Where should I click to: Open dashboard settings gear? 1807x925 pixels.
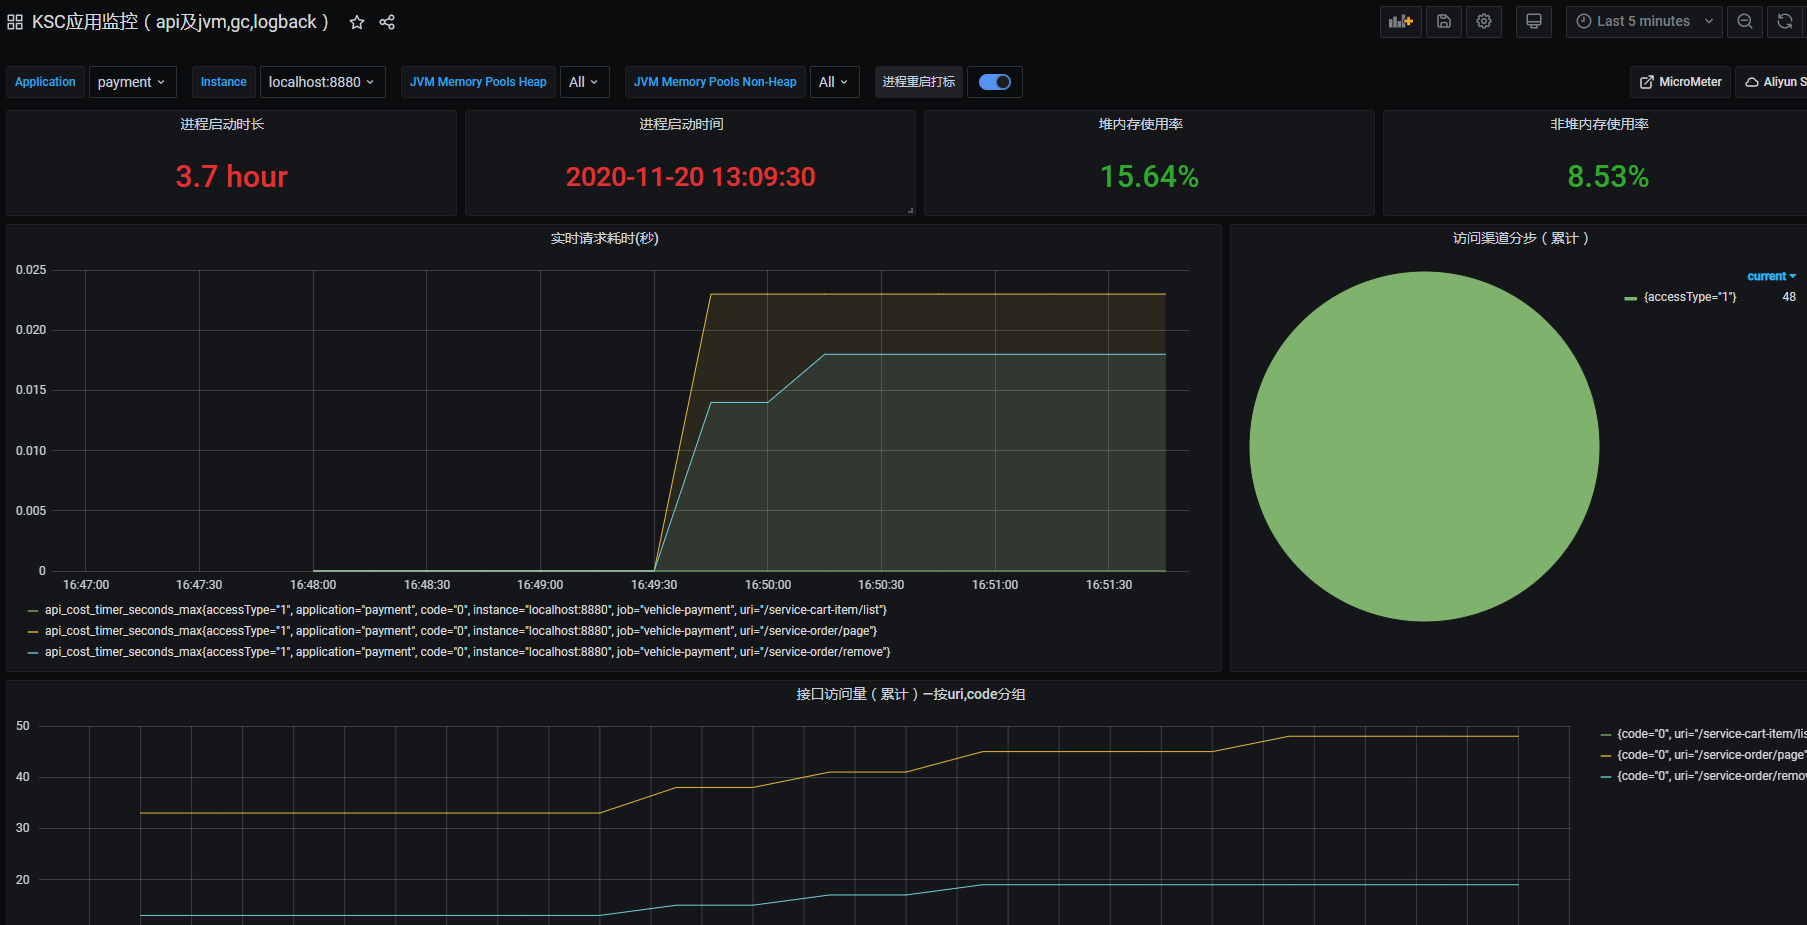1484,21
